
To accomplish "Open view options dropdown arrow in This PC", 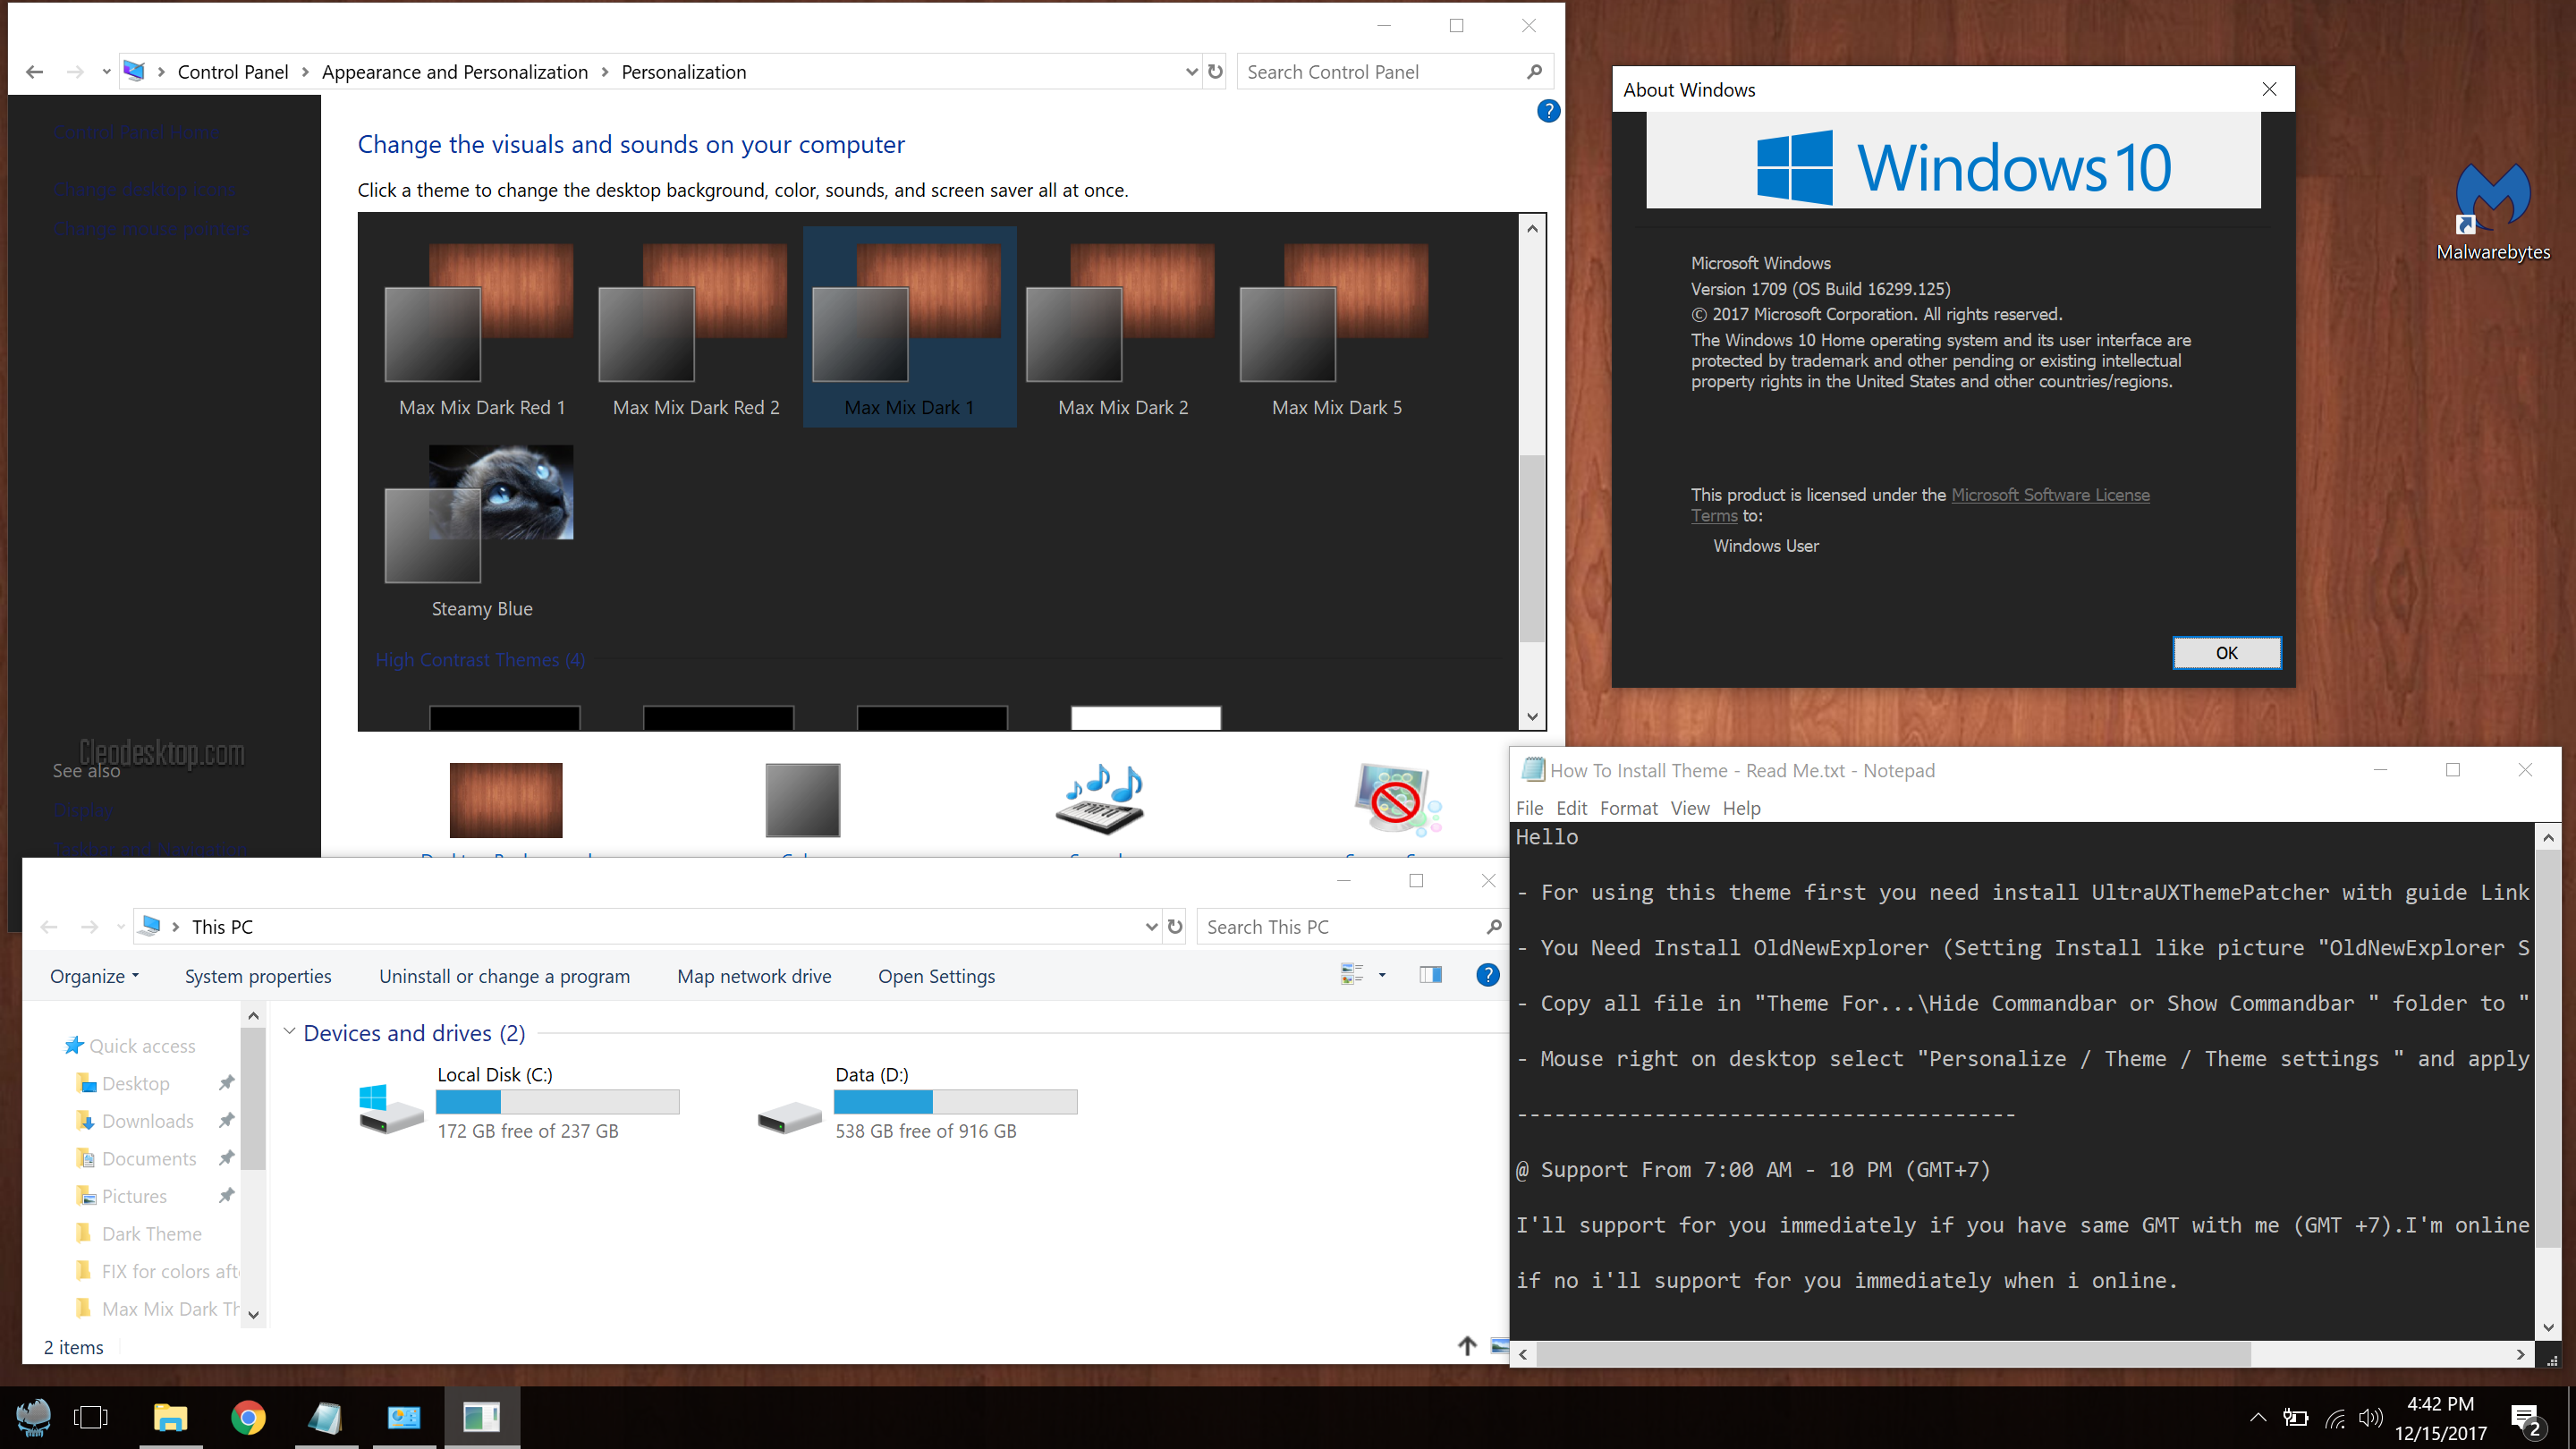I will [1382, 975].
